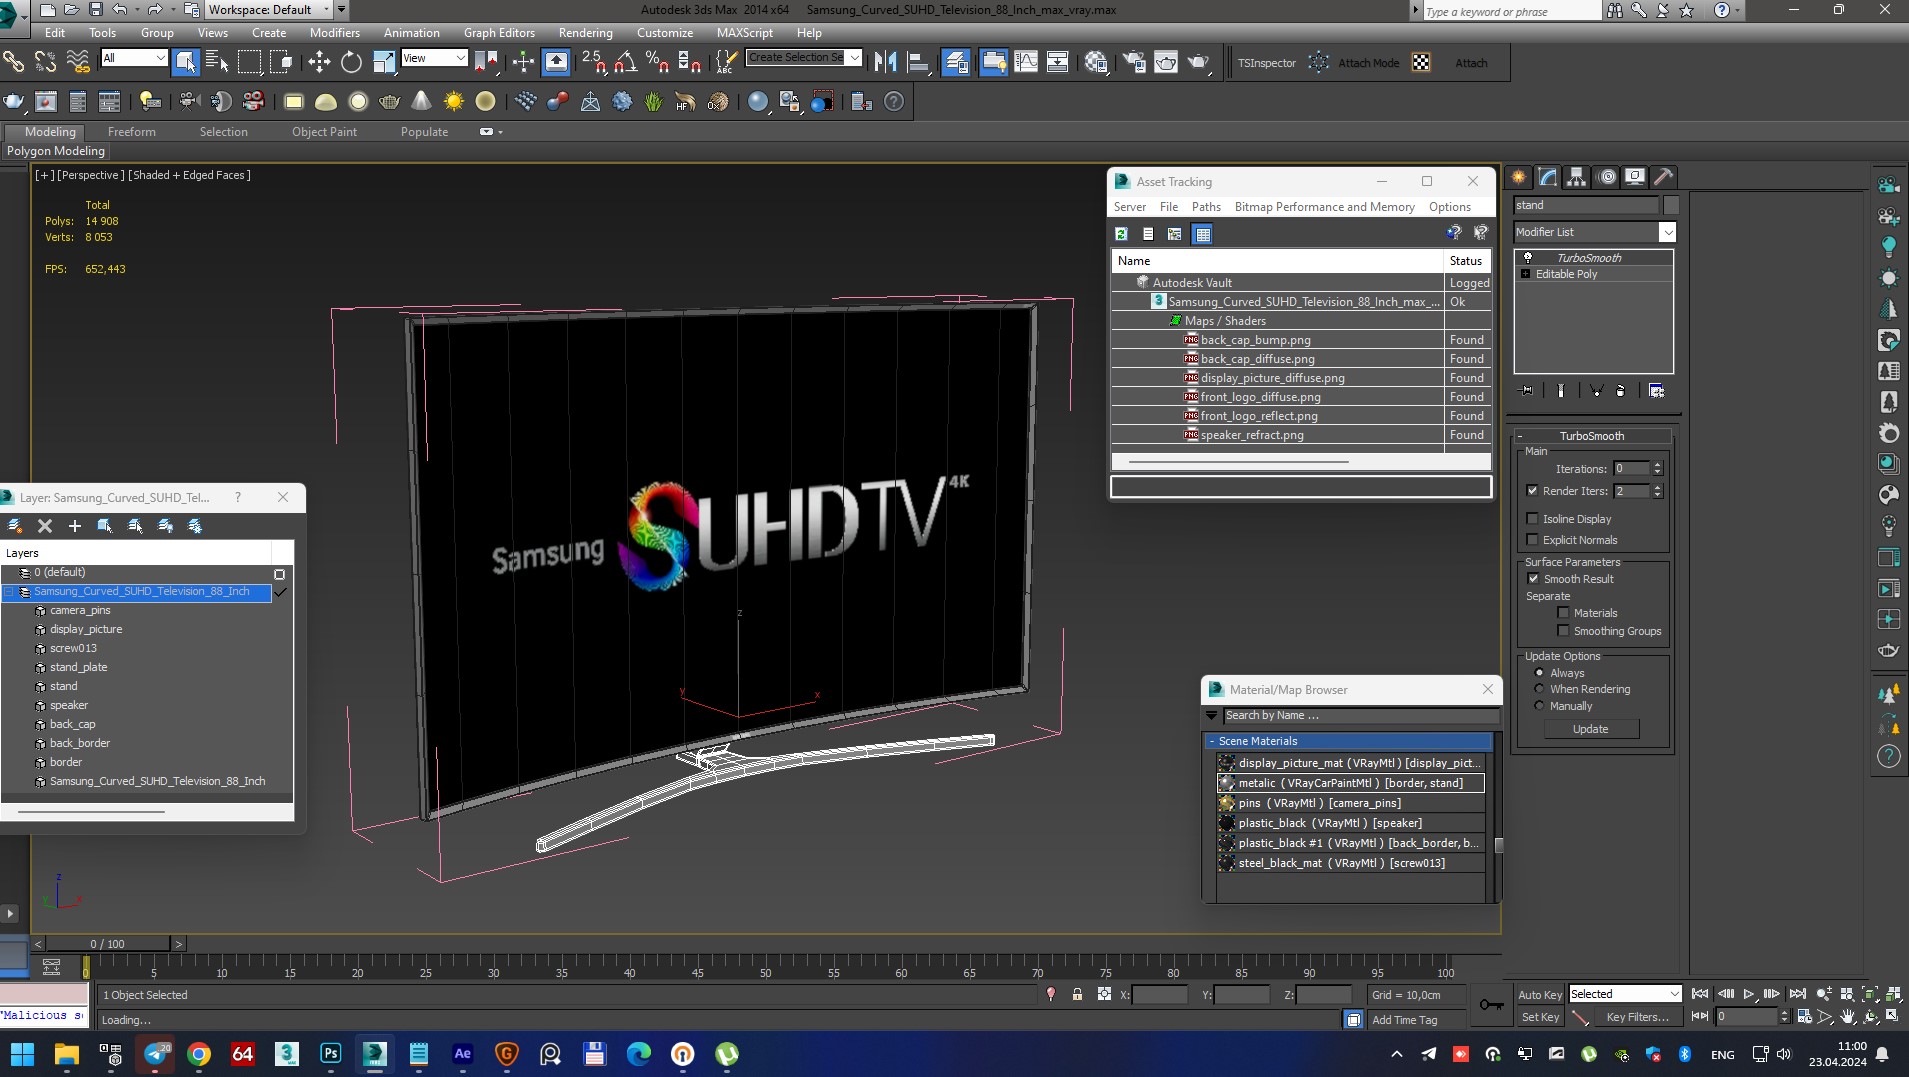The height and width of the screenshot is (1077, 1909).
Task: Collapse the TurboSmooth rollout
Action: pos(1520,436)
